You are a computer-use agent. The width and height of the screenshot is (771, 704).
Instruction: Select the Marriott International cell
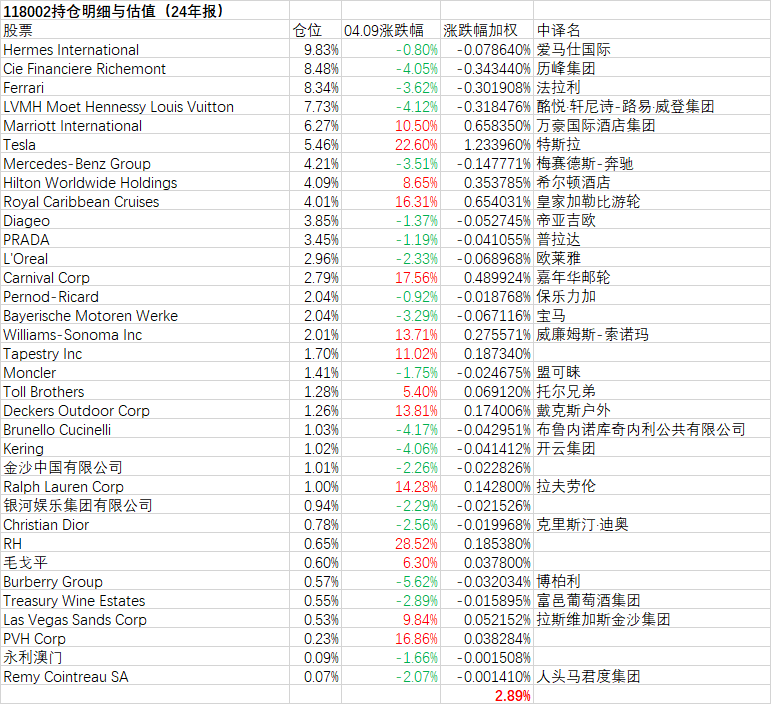coord(145,125)
